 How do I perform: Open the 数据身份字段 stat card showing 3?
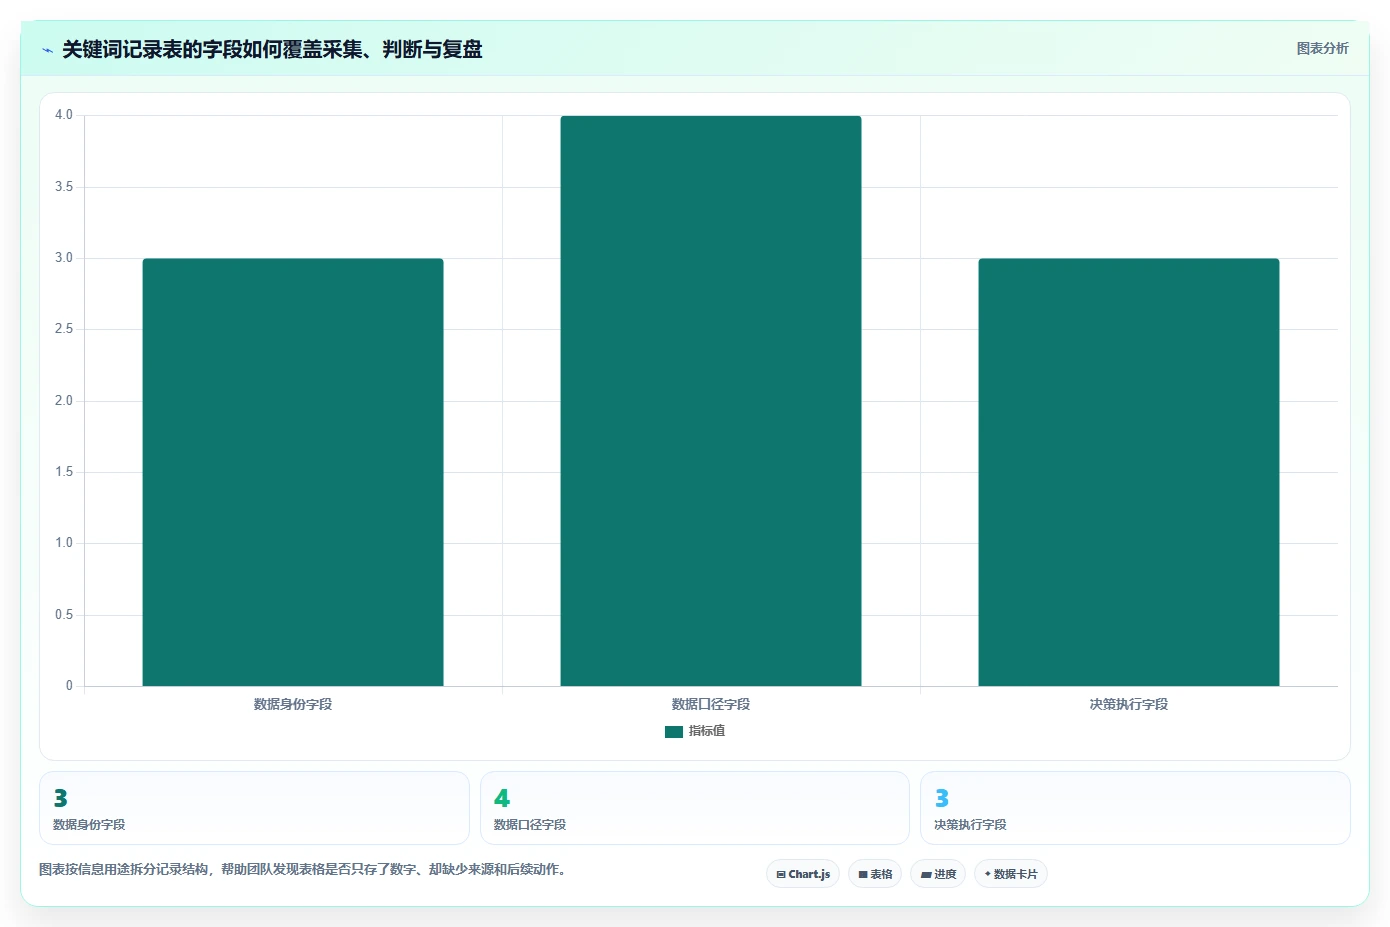point(254,808)
